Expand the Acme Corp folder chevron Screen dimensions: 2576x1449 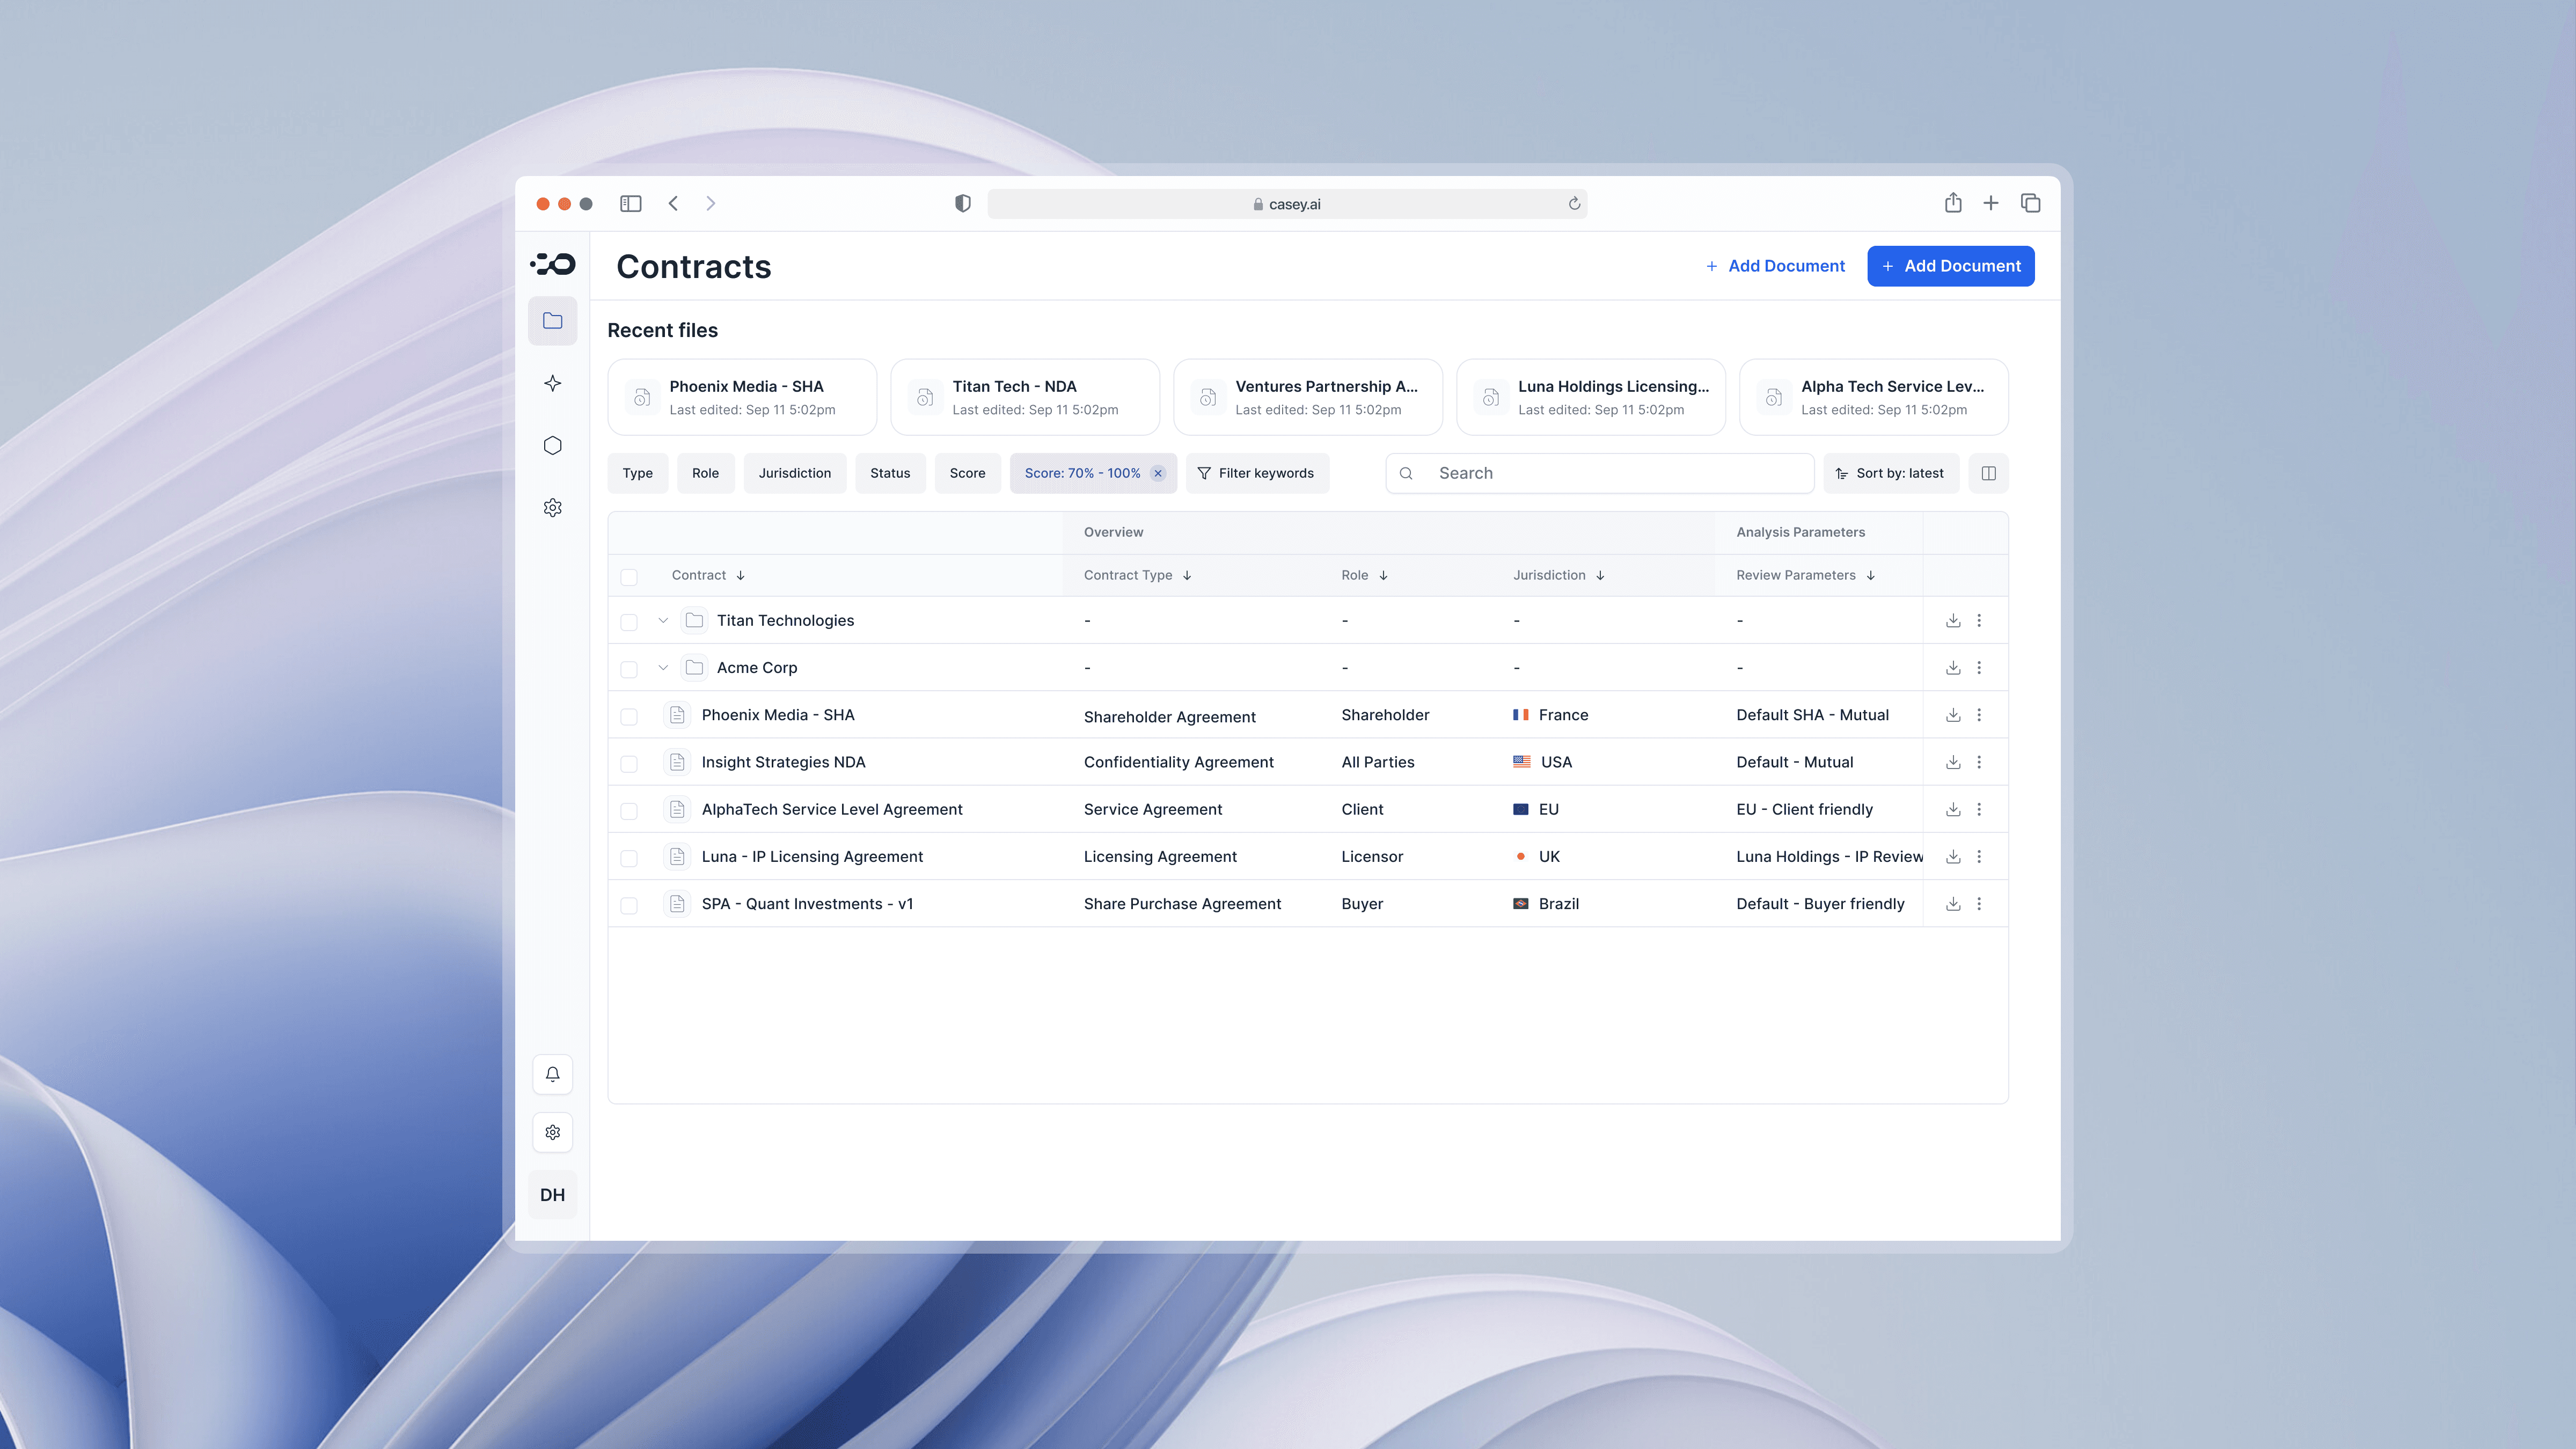point(663,668)
